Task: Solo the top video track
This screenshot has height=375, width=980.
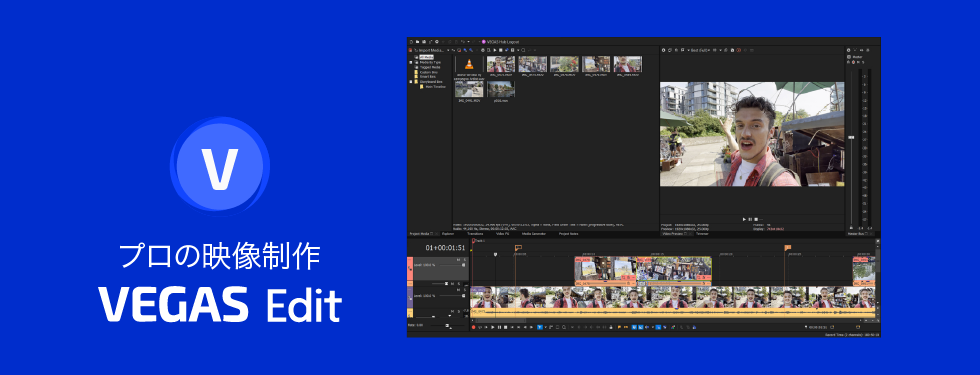Action: click(x=465, y=259)
